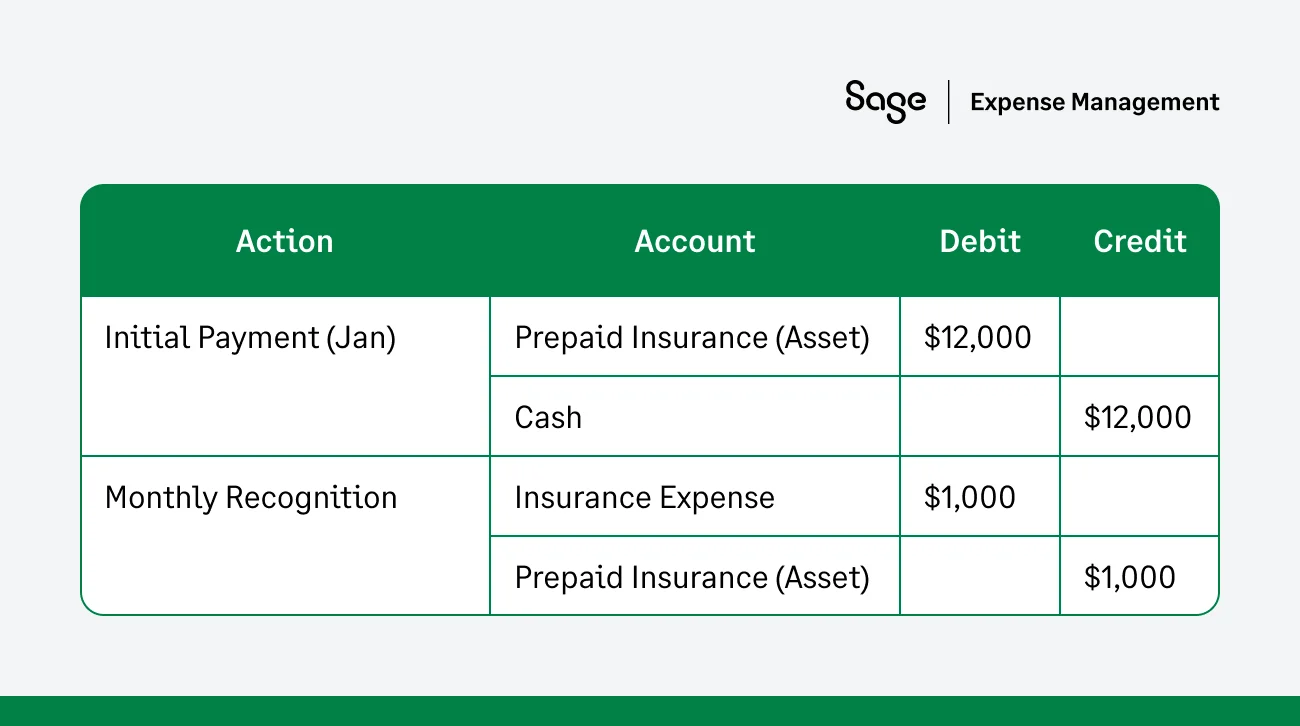Click Prepaid Insurance (Asset) in the $12,000 debit row
Screen dimensions: 1300x726
click(692, 338)
